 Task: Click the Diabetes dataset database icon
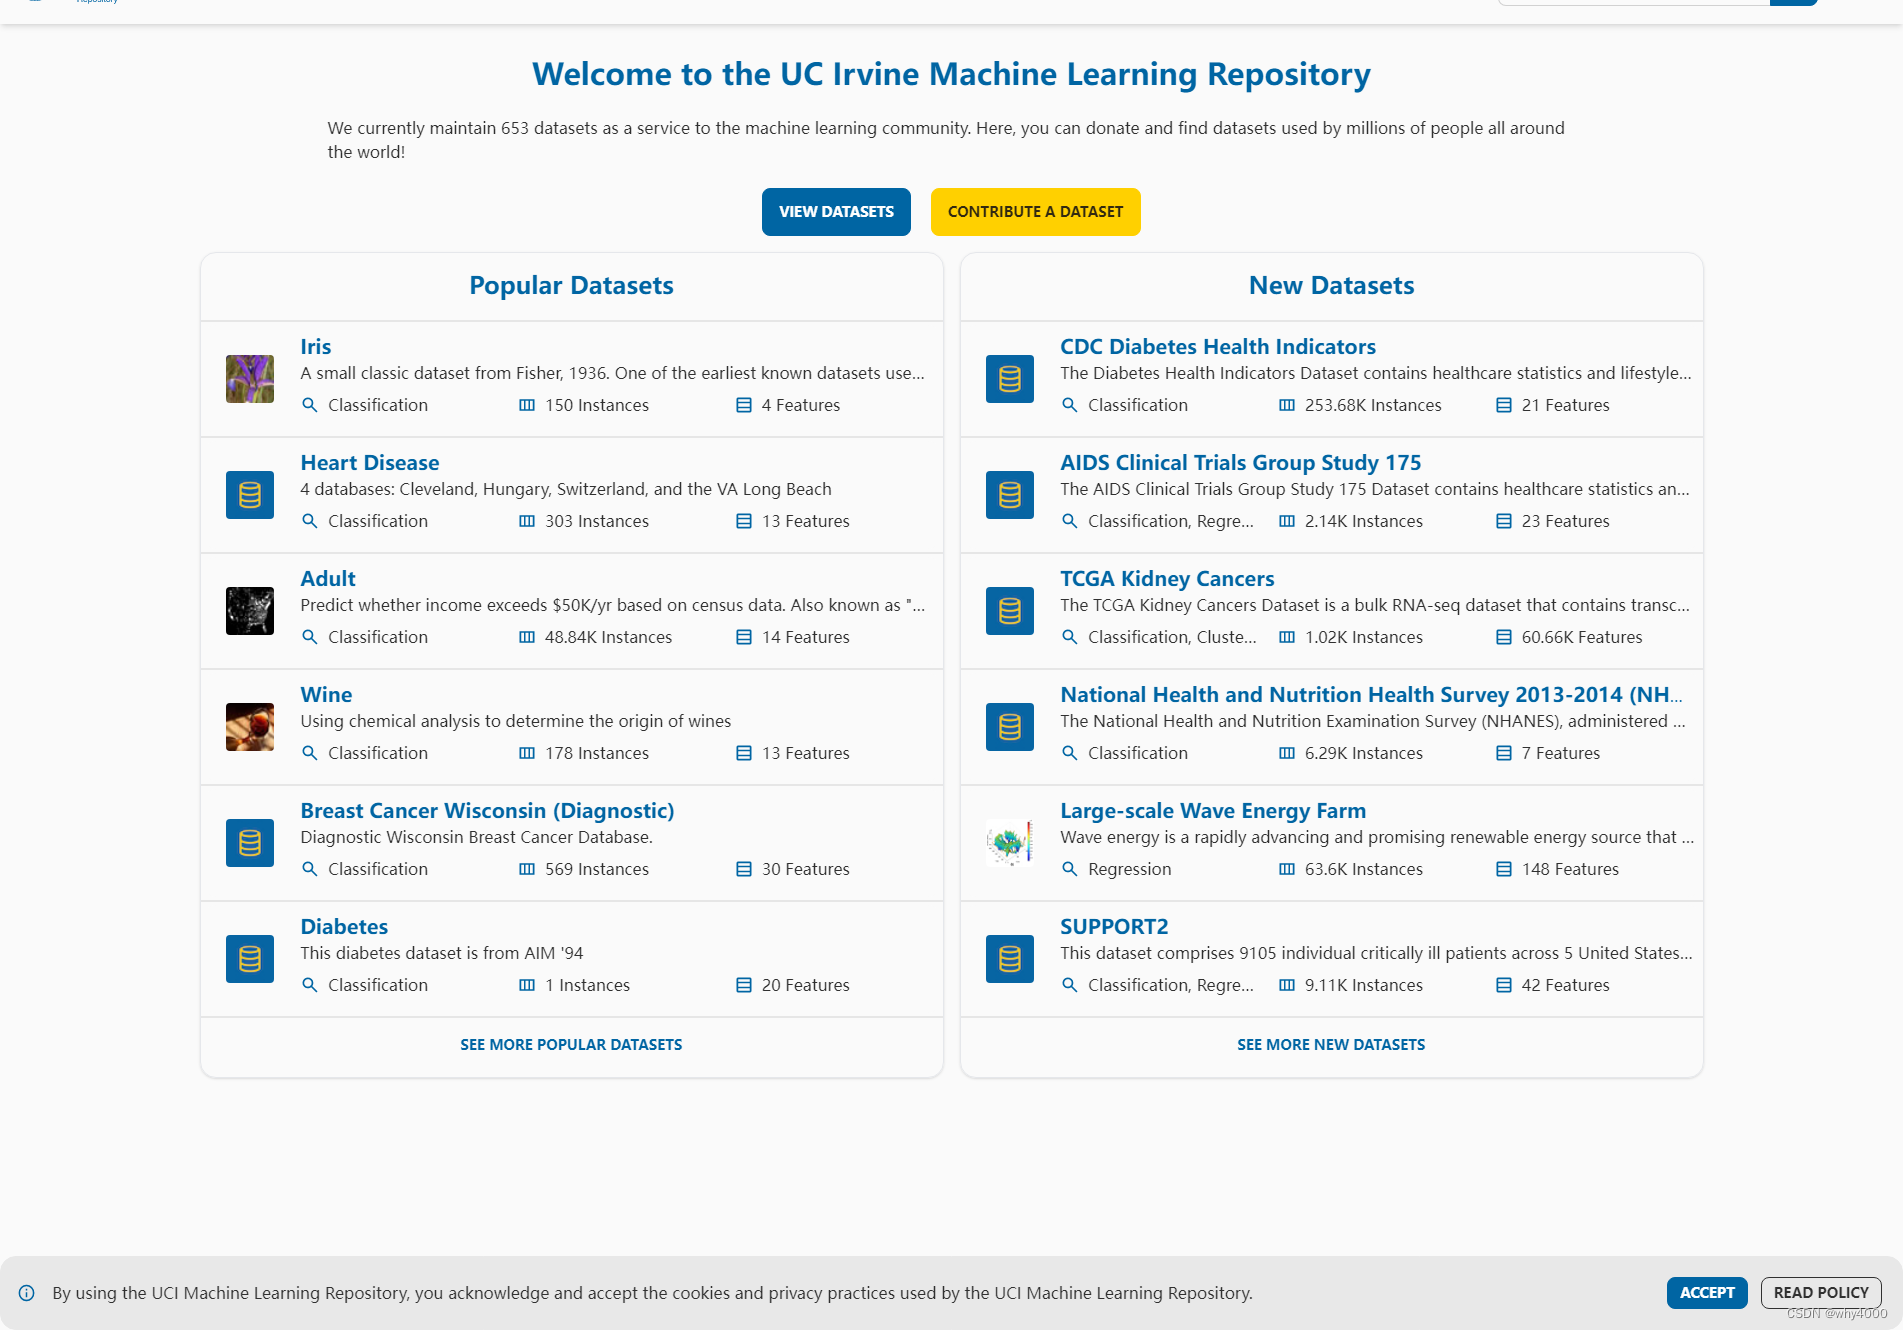pyautogui.click(x=250, y=959)
